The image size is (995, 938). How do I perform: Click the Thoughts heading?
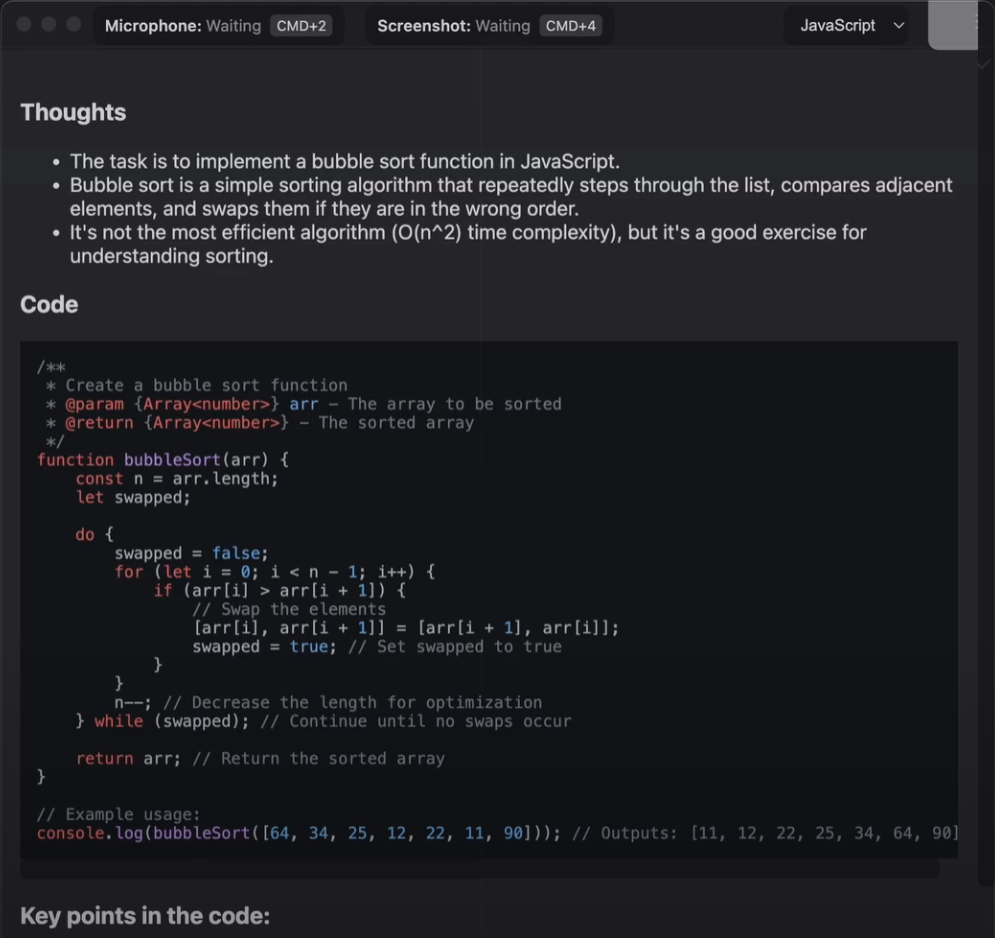[x=73, y=112]
